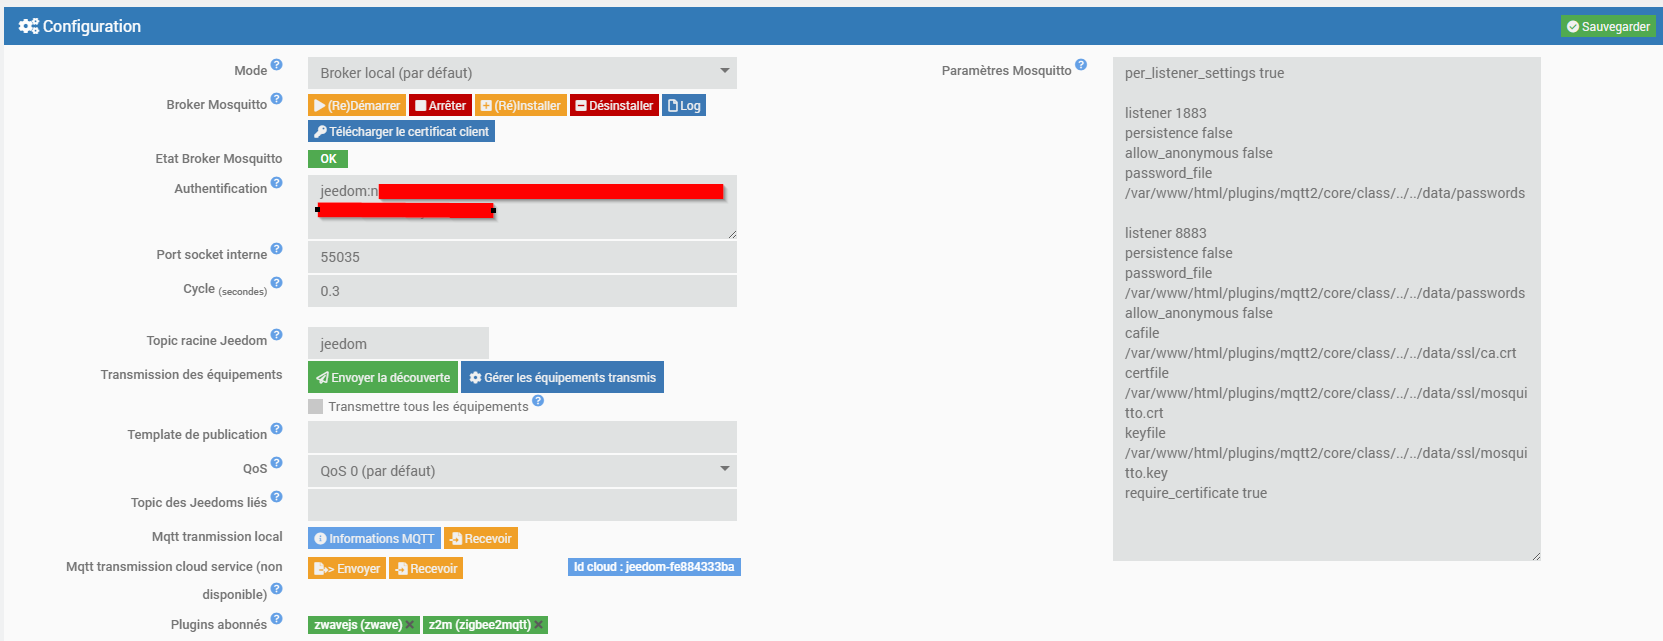Click Envoyer la découverte button

pyautogui.click(x=383, y=377)
